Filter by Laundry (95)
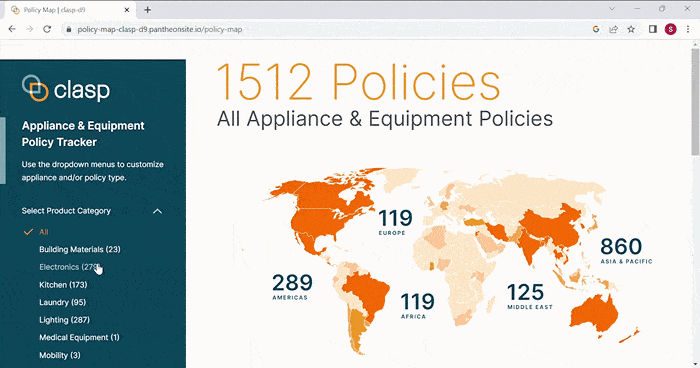 [62, 302]
